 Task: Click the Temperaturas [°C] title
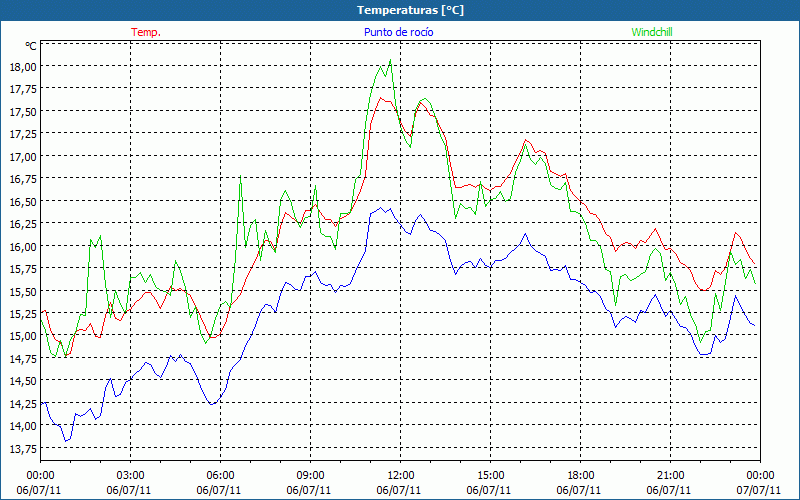point(410,10)
